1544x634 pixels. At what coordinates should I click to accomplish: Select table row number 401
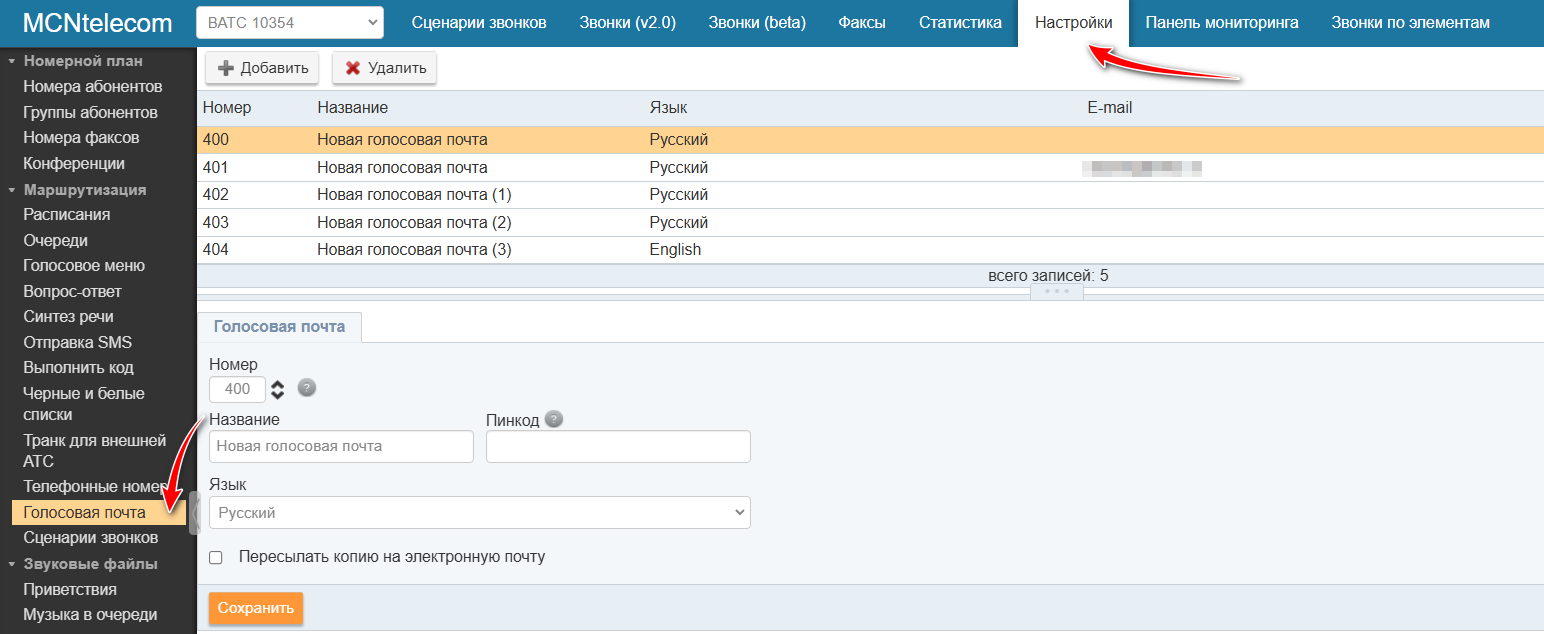(x=870, y=167)
